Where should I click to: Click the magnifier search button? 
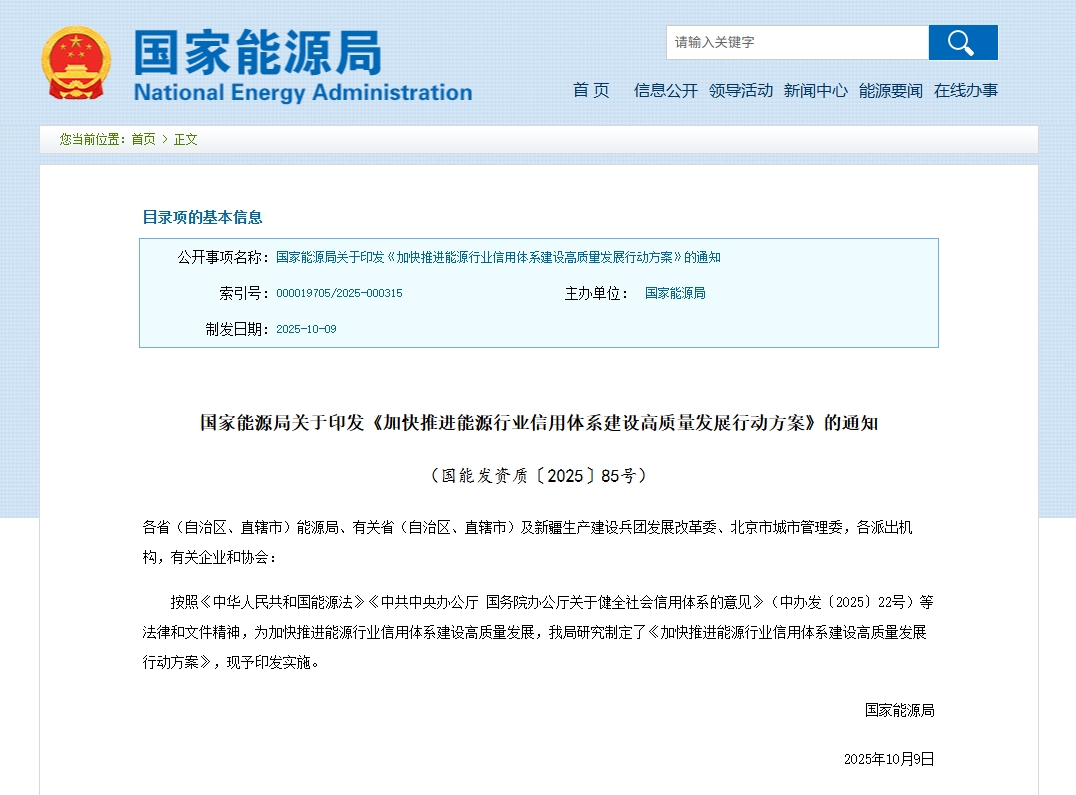(x=962, y=43)
